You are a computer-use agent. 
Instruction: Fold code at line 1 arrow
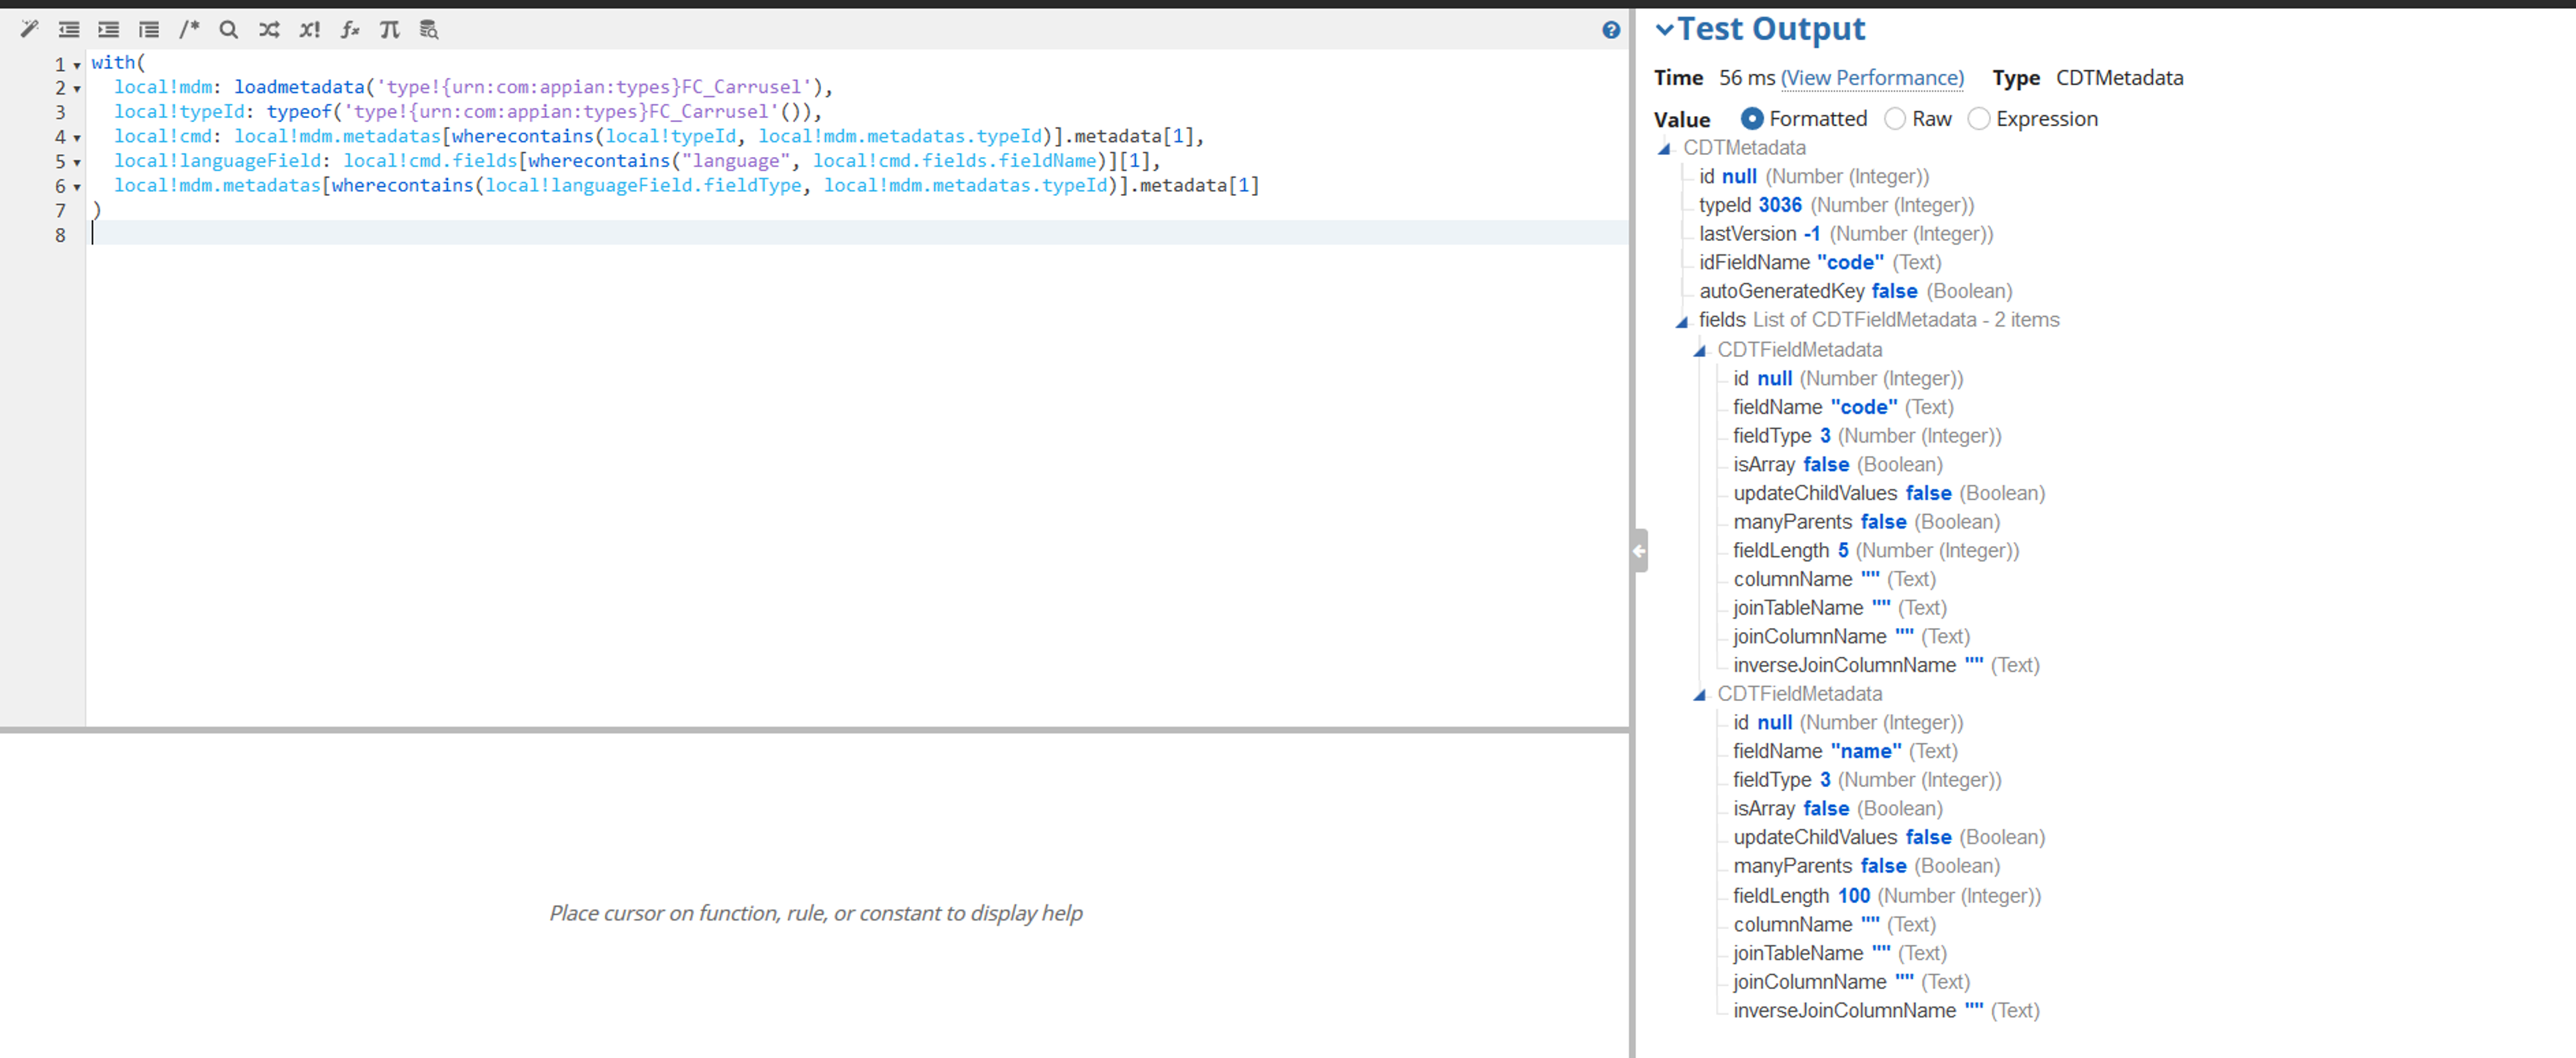coord(77,65)
